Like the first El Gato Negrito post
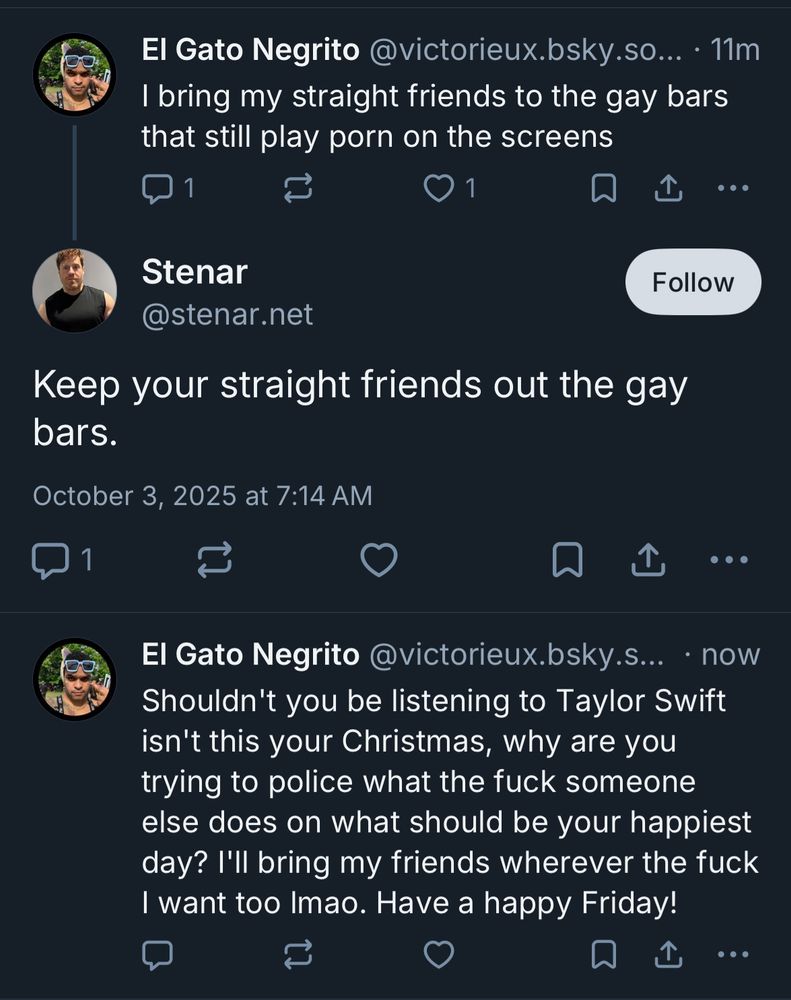 tap(439, 187)
